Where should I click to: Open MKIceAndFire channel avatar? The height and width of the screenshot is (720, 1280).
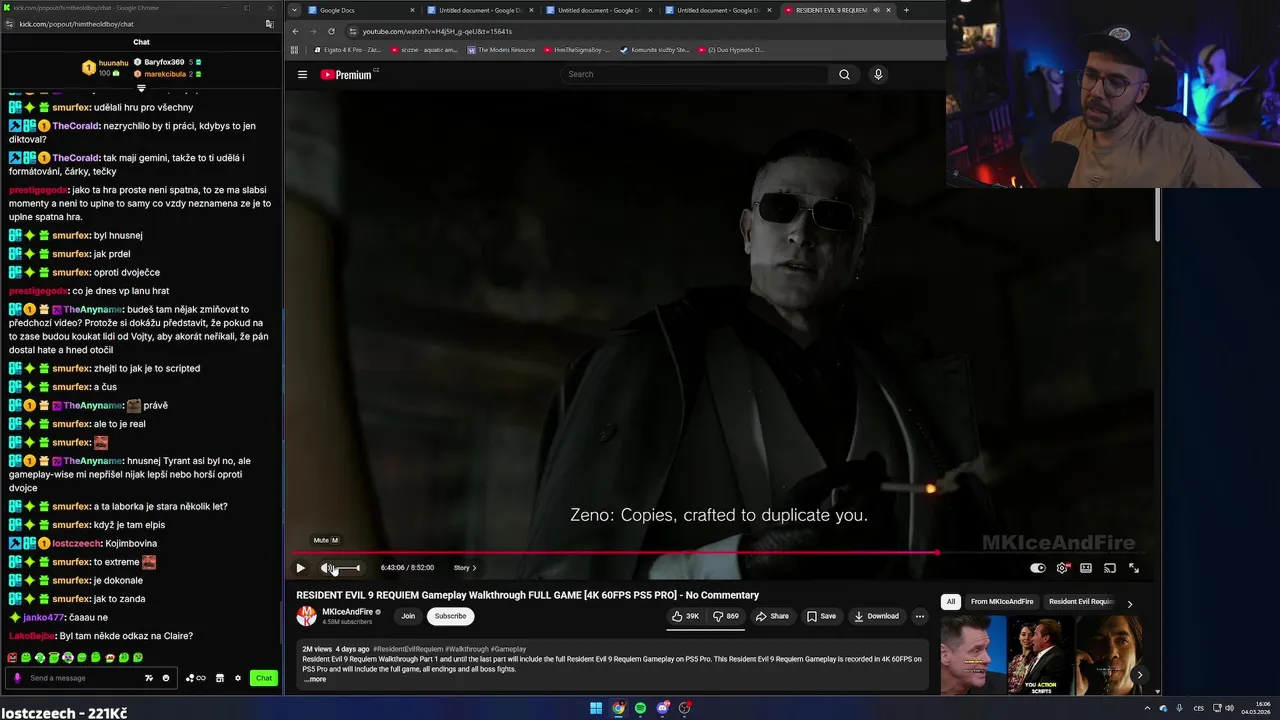(306, 616)
